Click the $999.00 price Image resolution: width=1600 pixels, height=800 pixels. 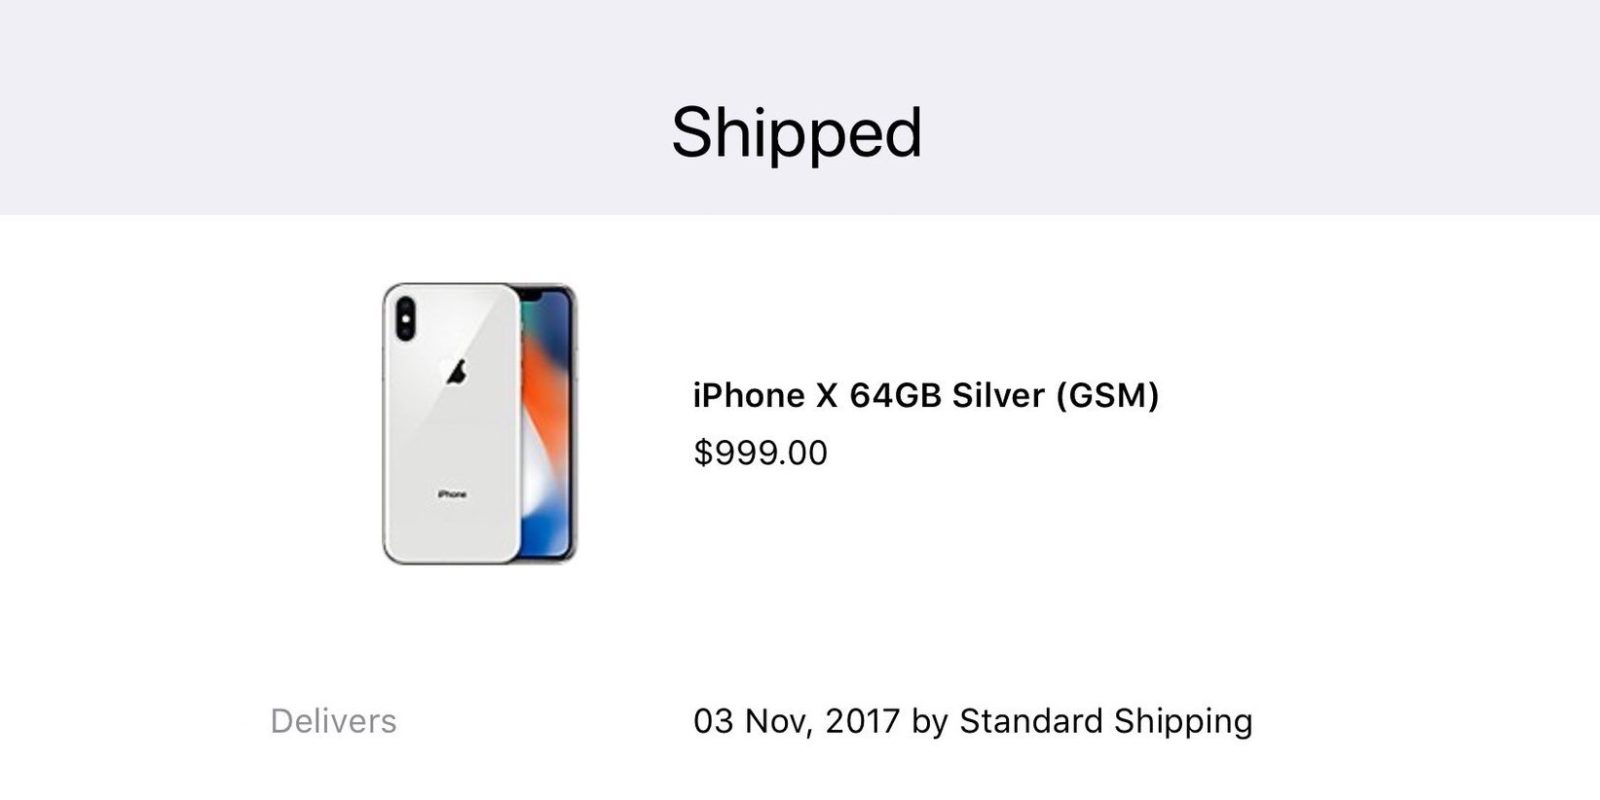[760, 453]
